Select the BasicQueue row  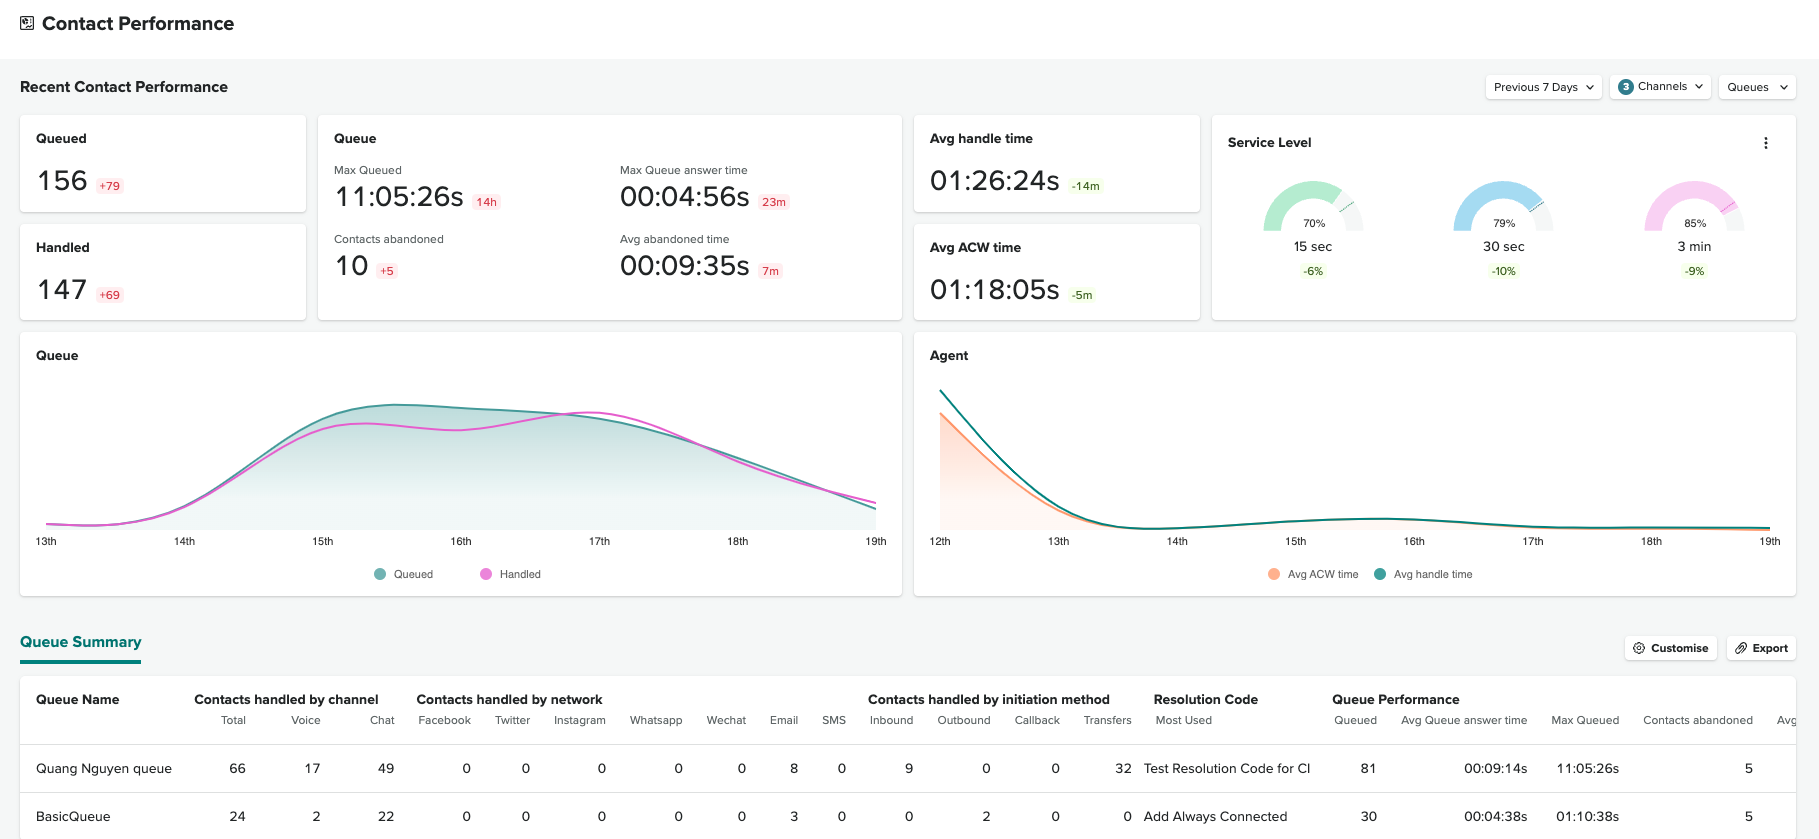tap(73, 816)
